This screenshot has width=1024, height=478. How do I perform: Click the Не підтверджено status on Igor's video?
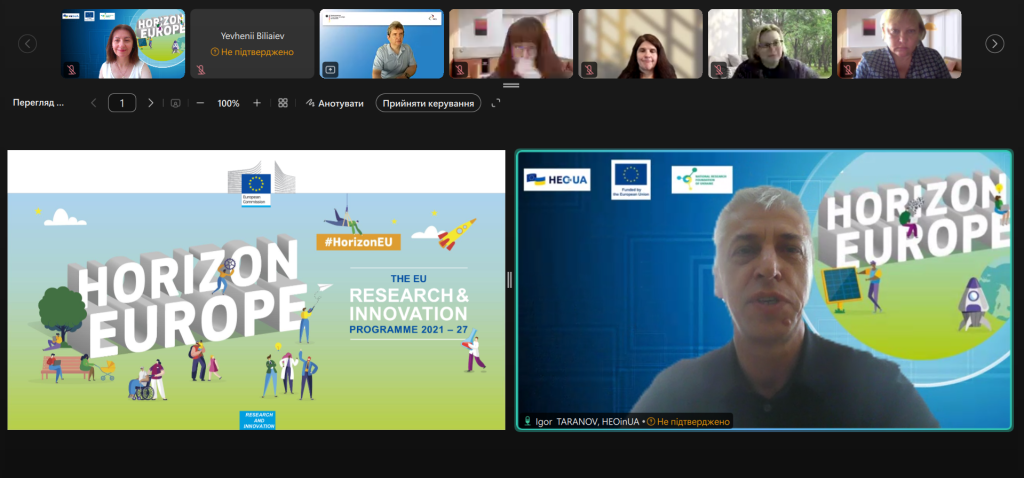click(x=688, y=422)
